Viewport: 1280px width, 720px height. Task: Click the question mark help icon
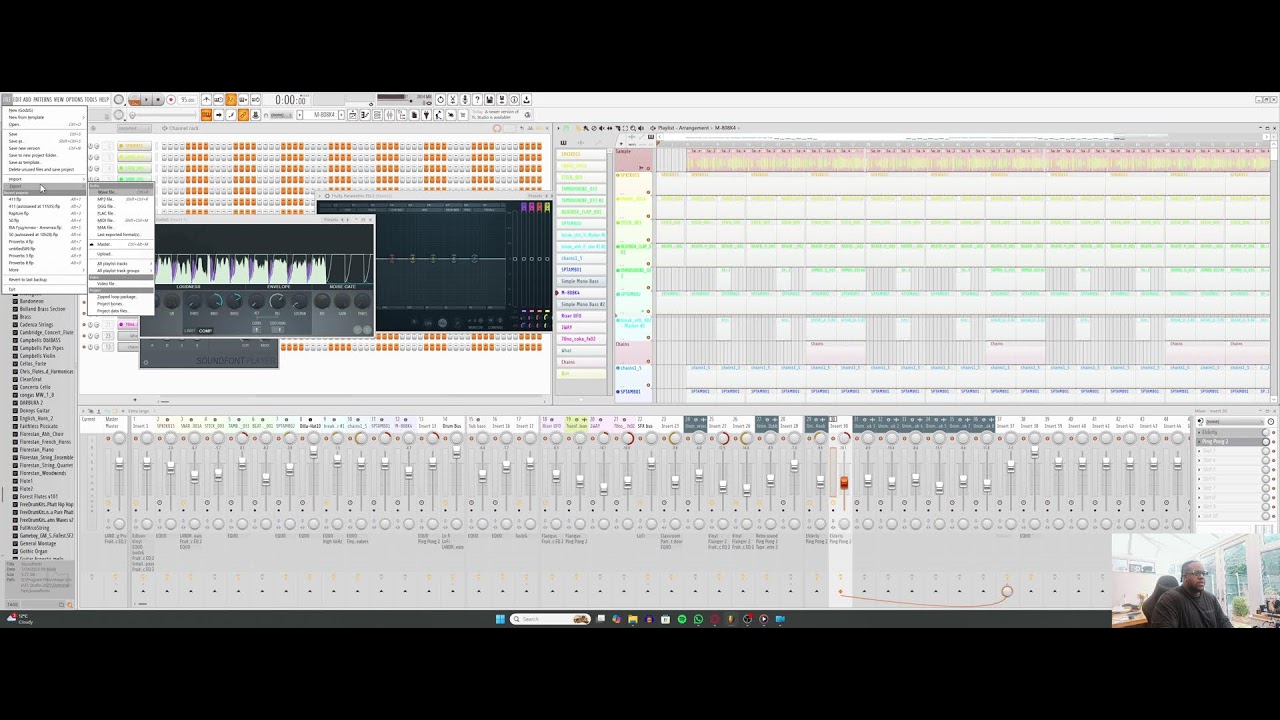tap(478, 99)
